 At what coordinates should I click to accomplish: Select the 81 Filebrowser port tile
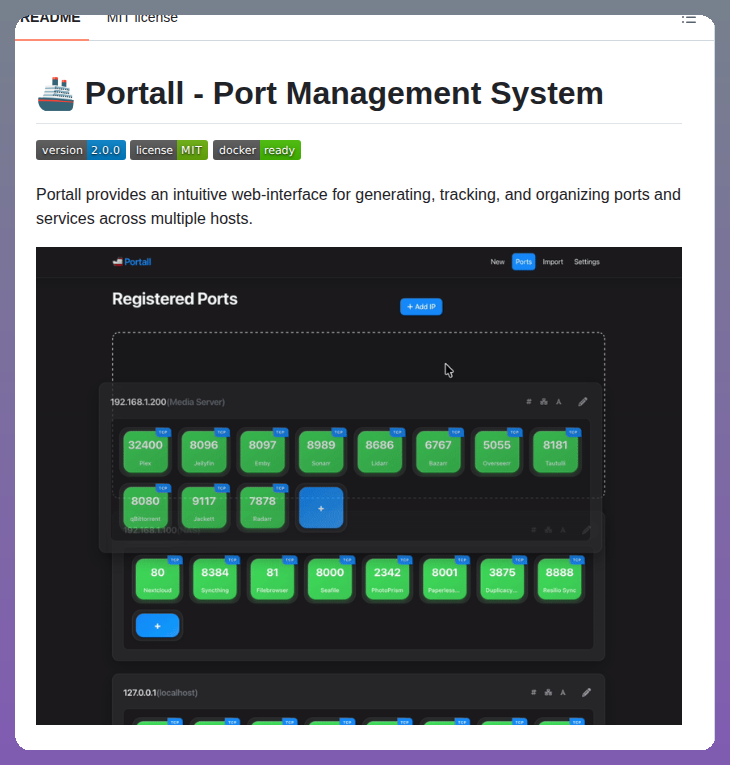pos(272,580)
